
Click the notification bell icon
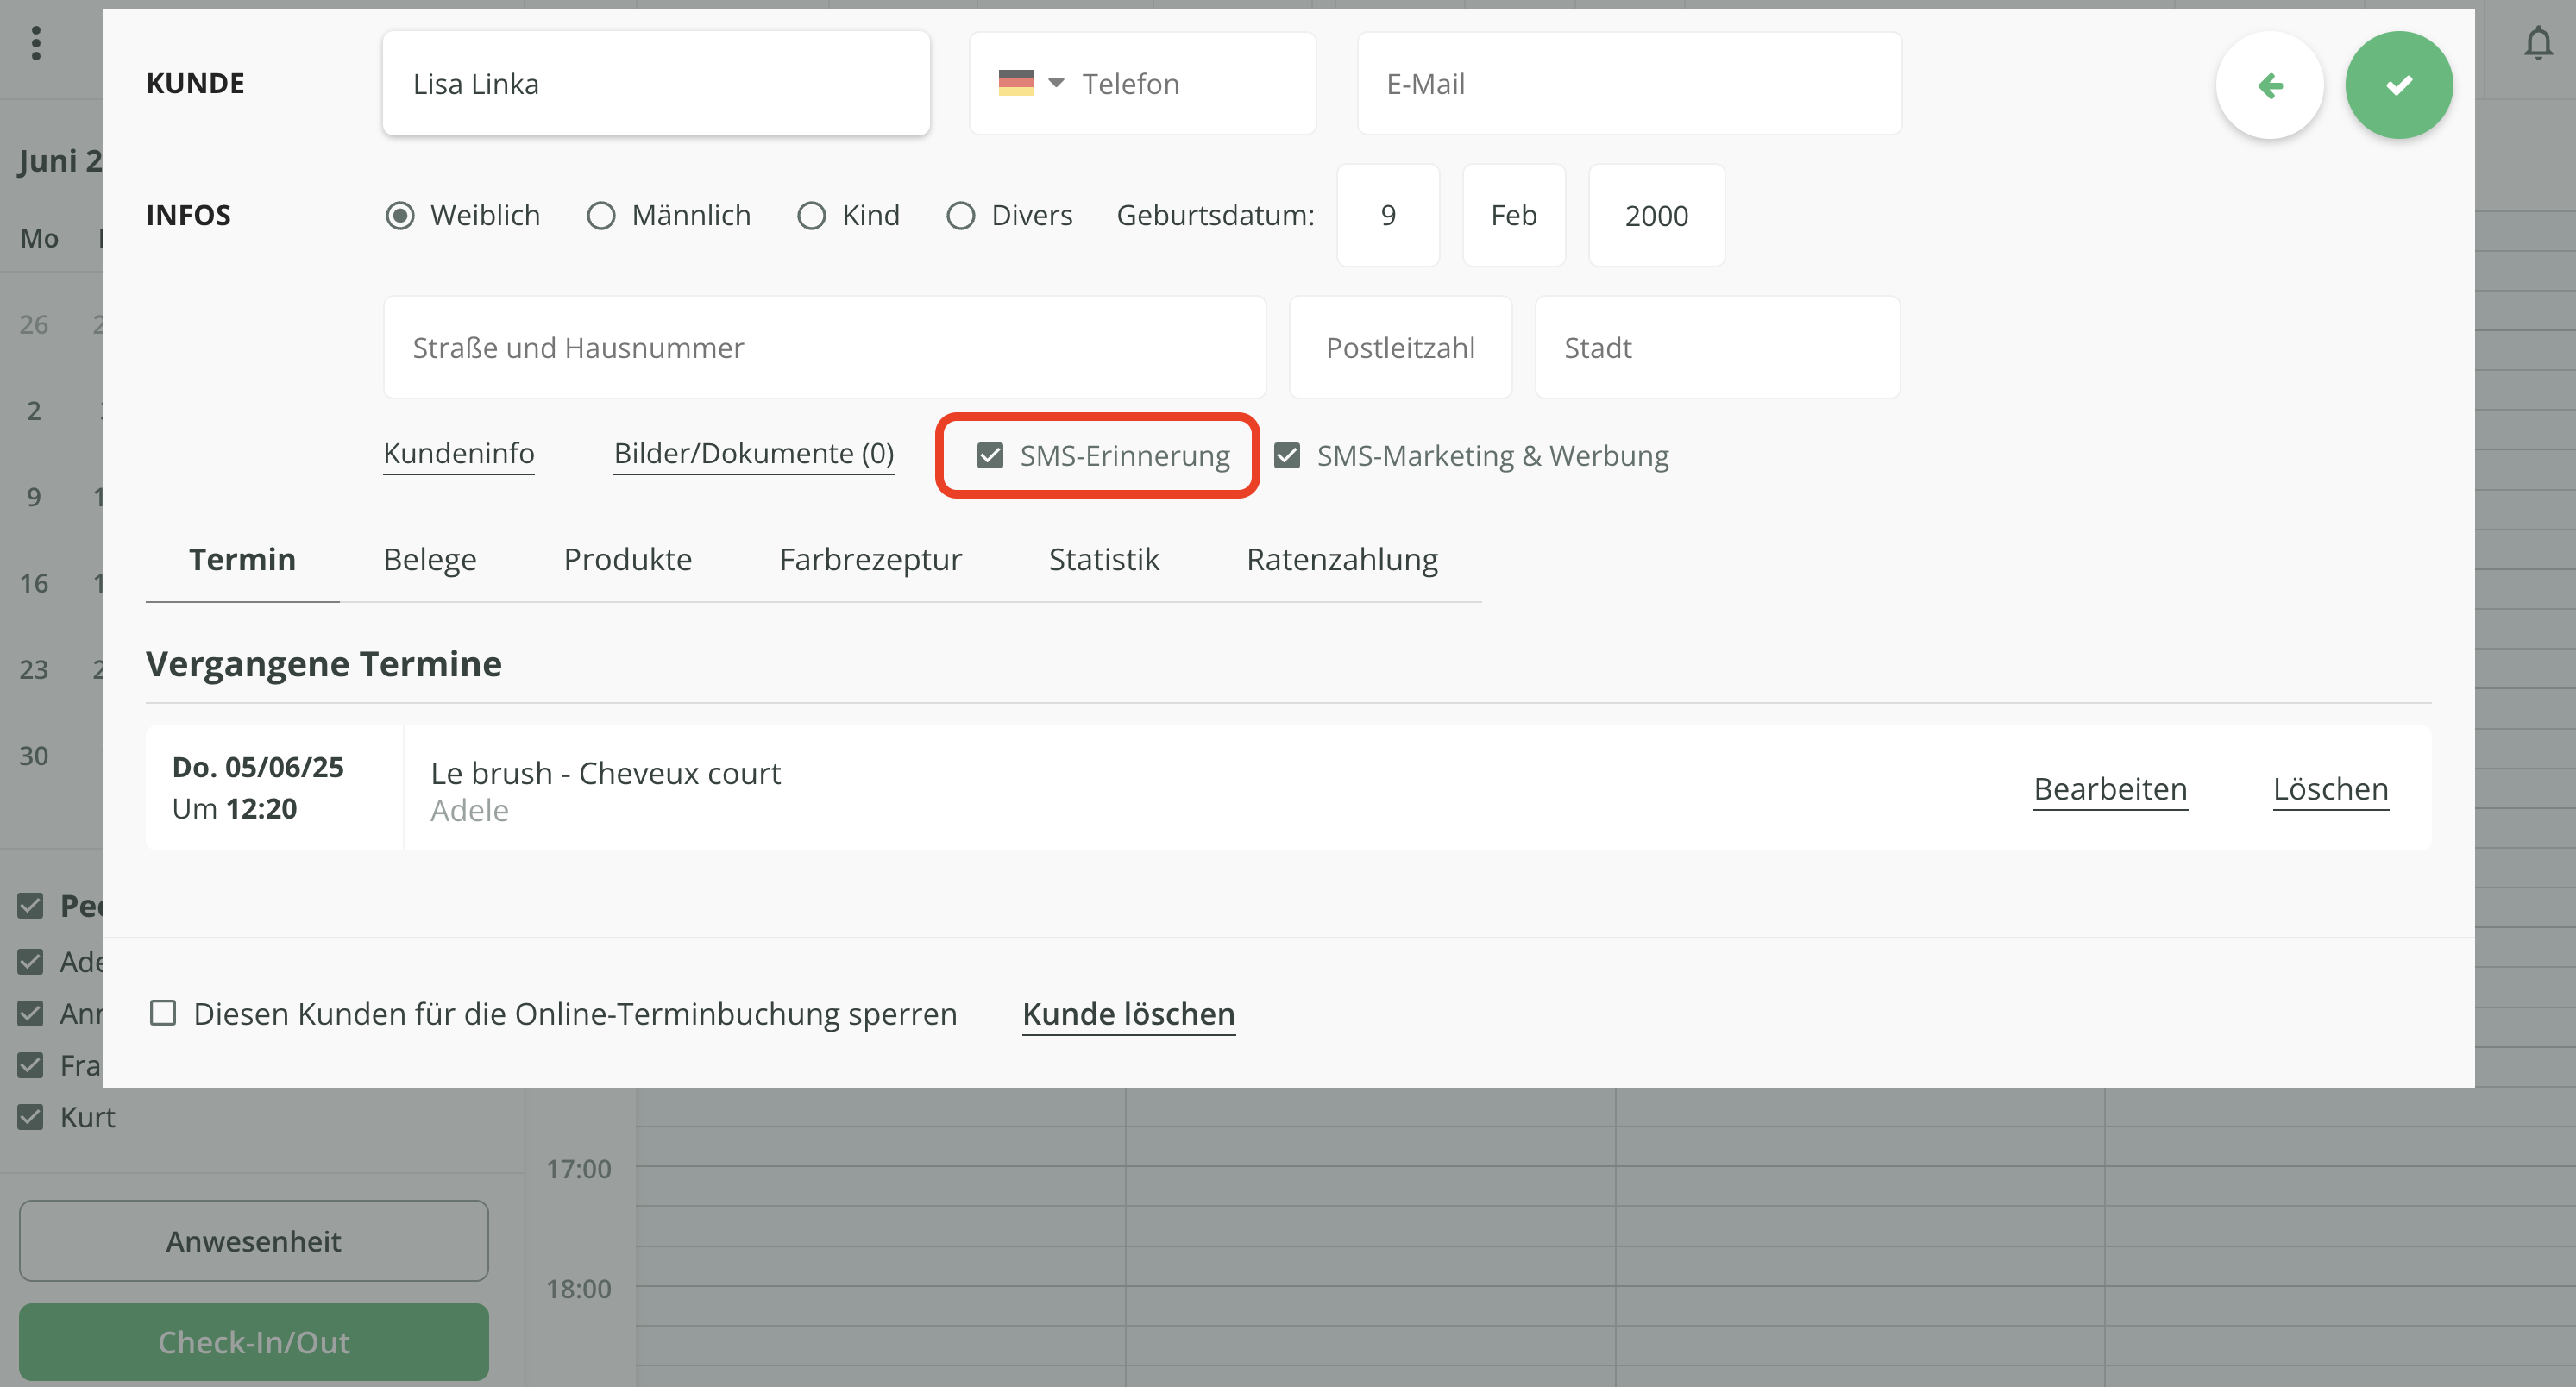(x=2538, y=44)
